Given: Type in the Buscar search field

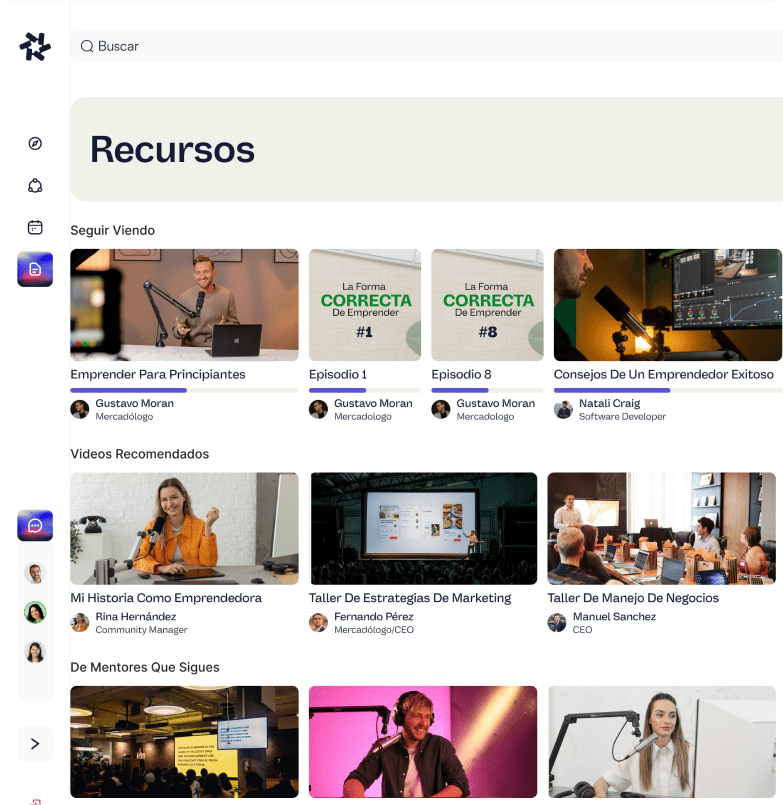Looking at the screenshot, I should [400, 46].
